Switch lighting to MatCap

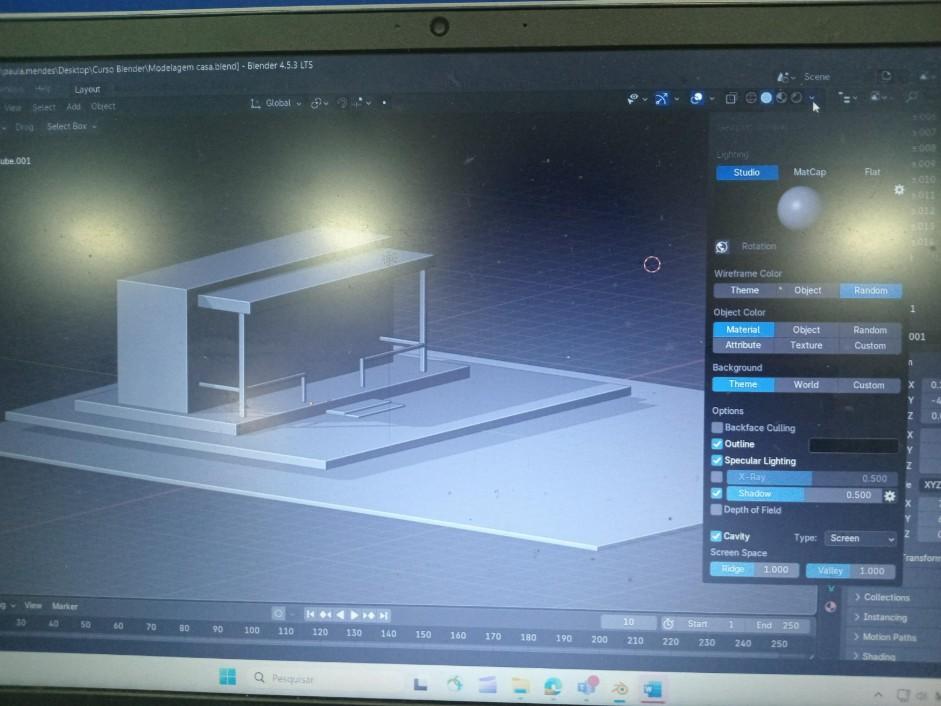coord(810,172)
